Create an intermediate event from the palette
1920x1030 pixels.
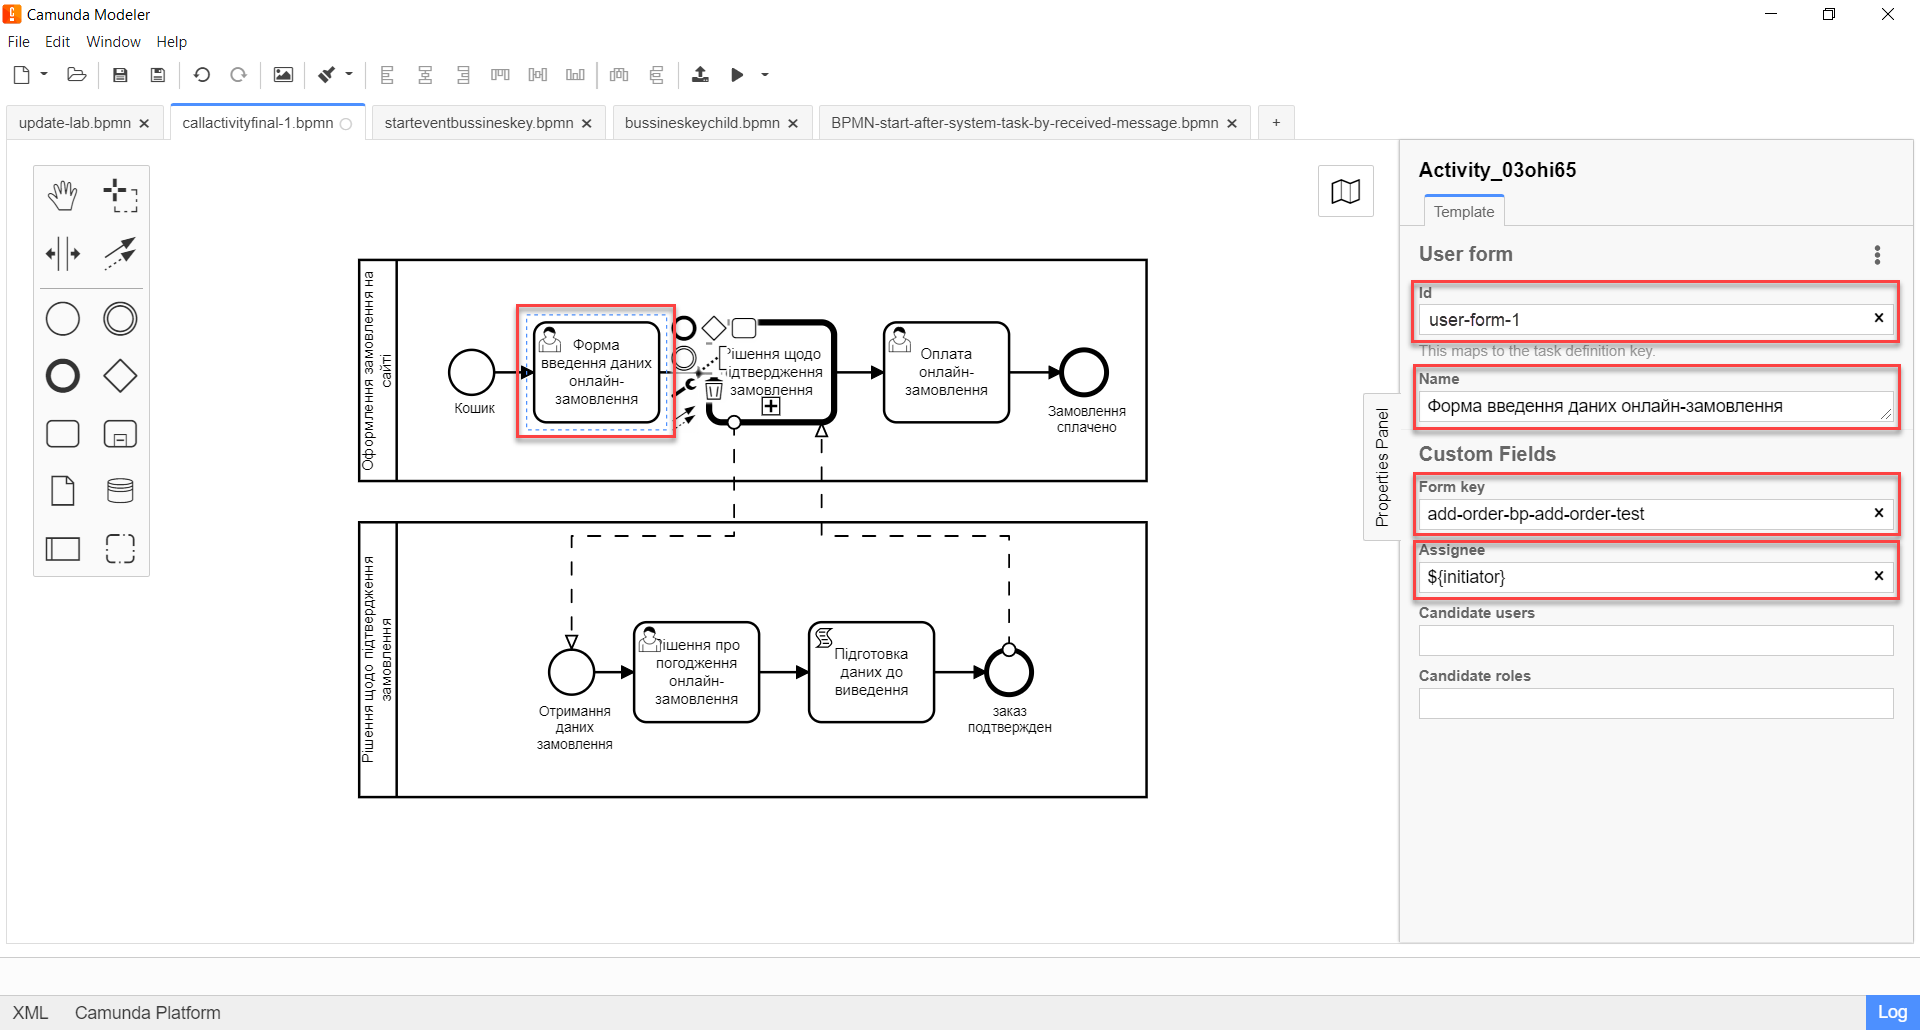click(x=120, y=320)
